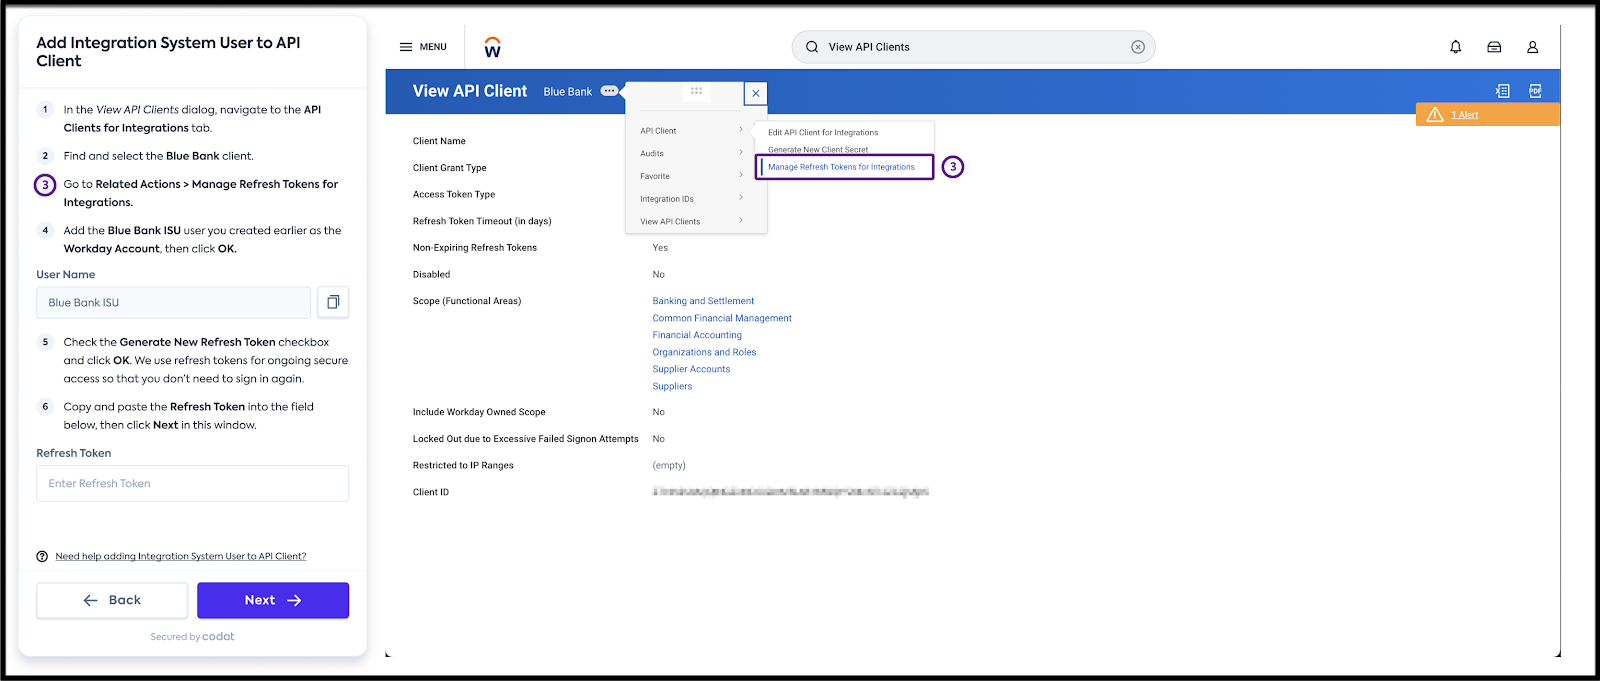Clear the search field with the X icon

pos(1138,47)
